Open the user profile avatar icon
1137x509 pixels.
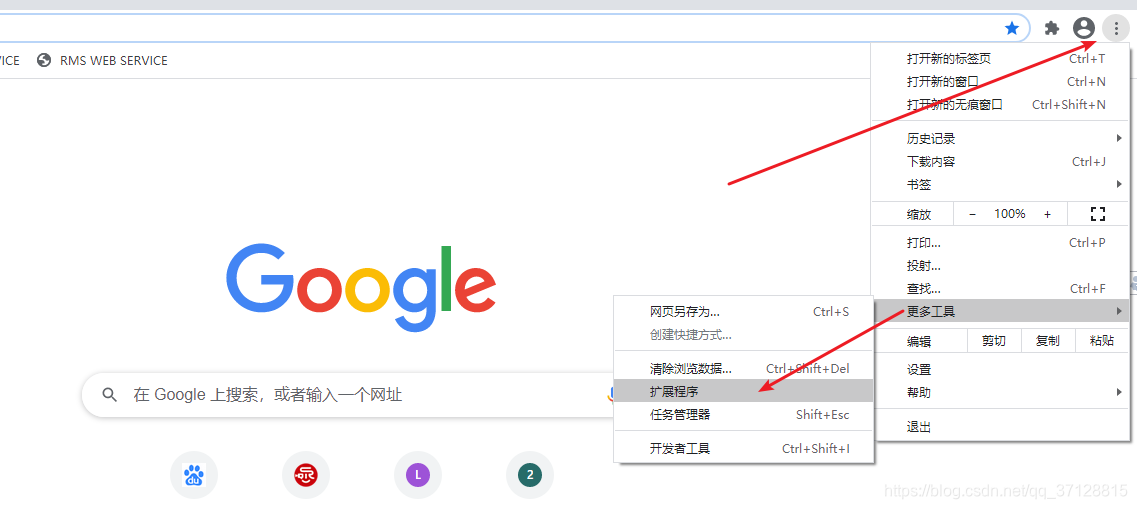point(1083,28)
